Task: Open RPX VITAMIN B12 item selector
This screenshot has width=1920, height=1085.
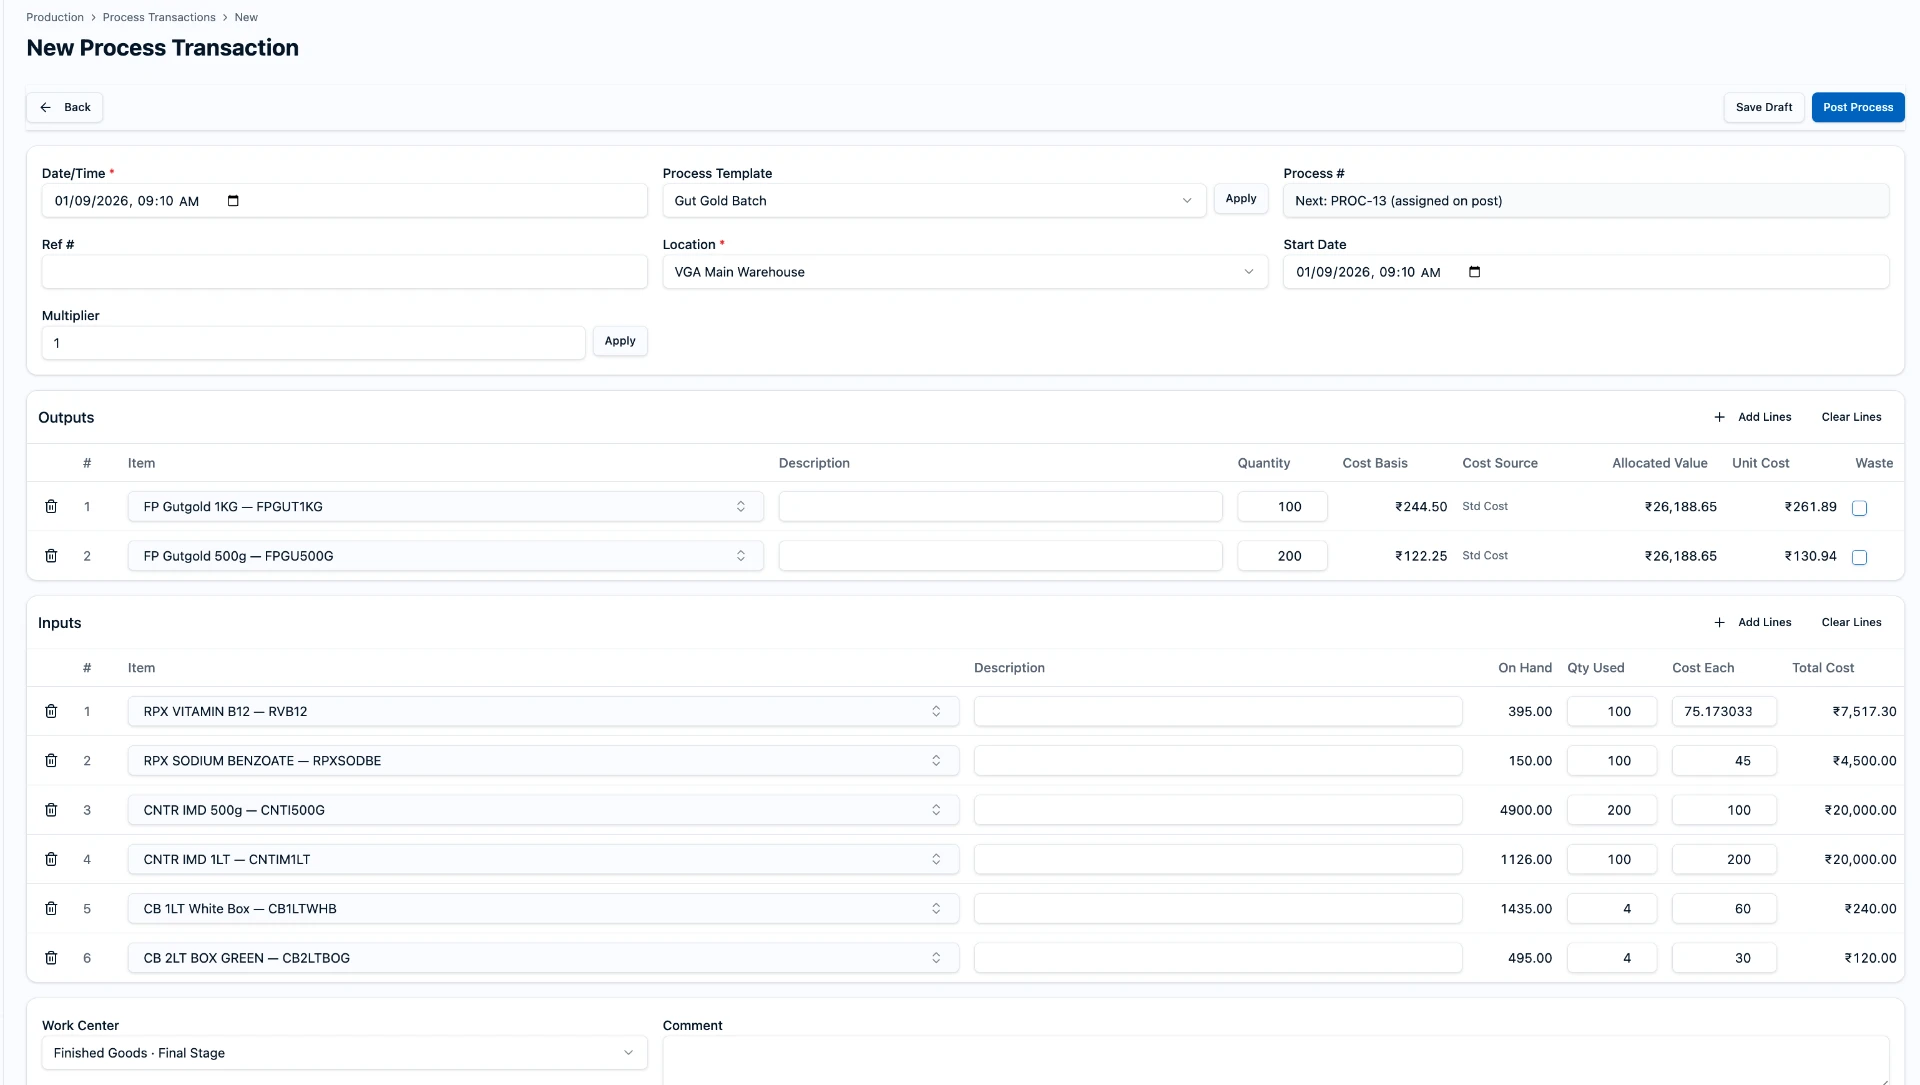Action: [543, 712]
